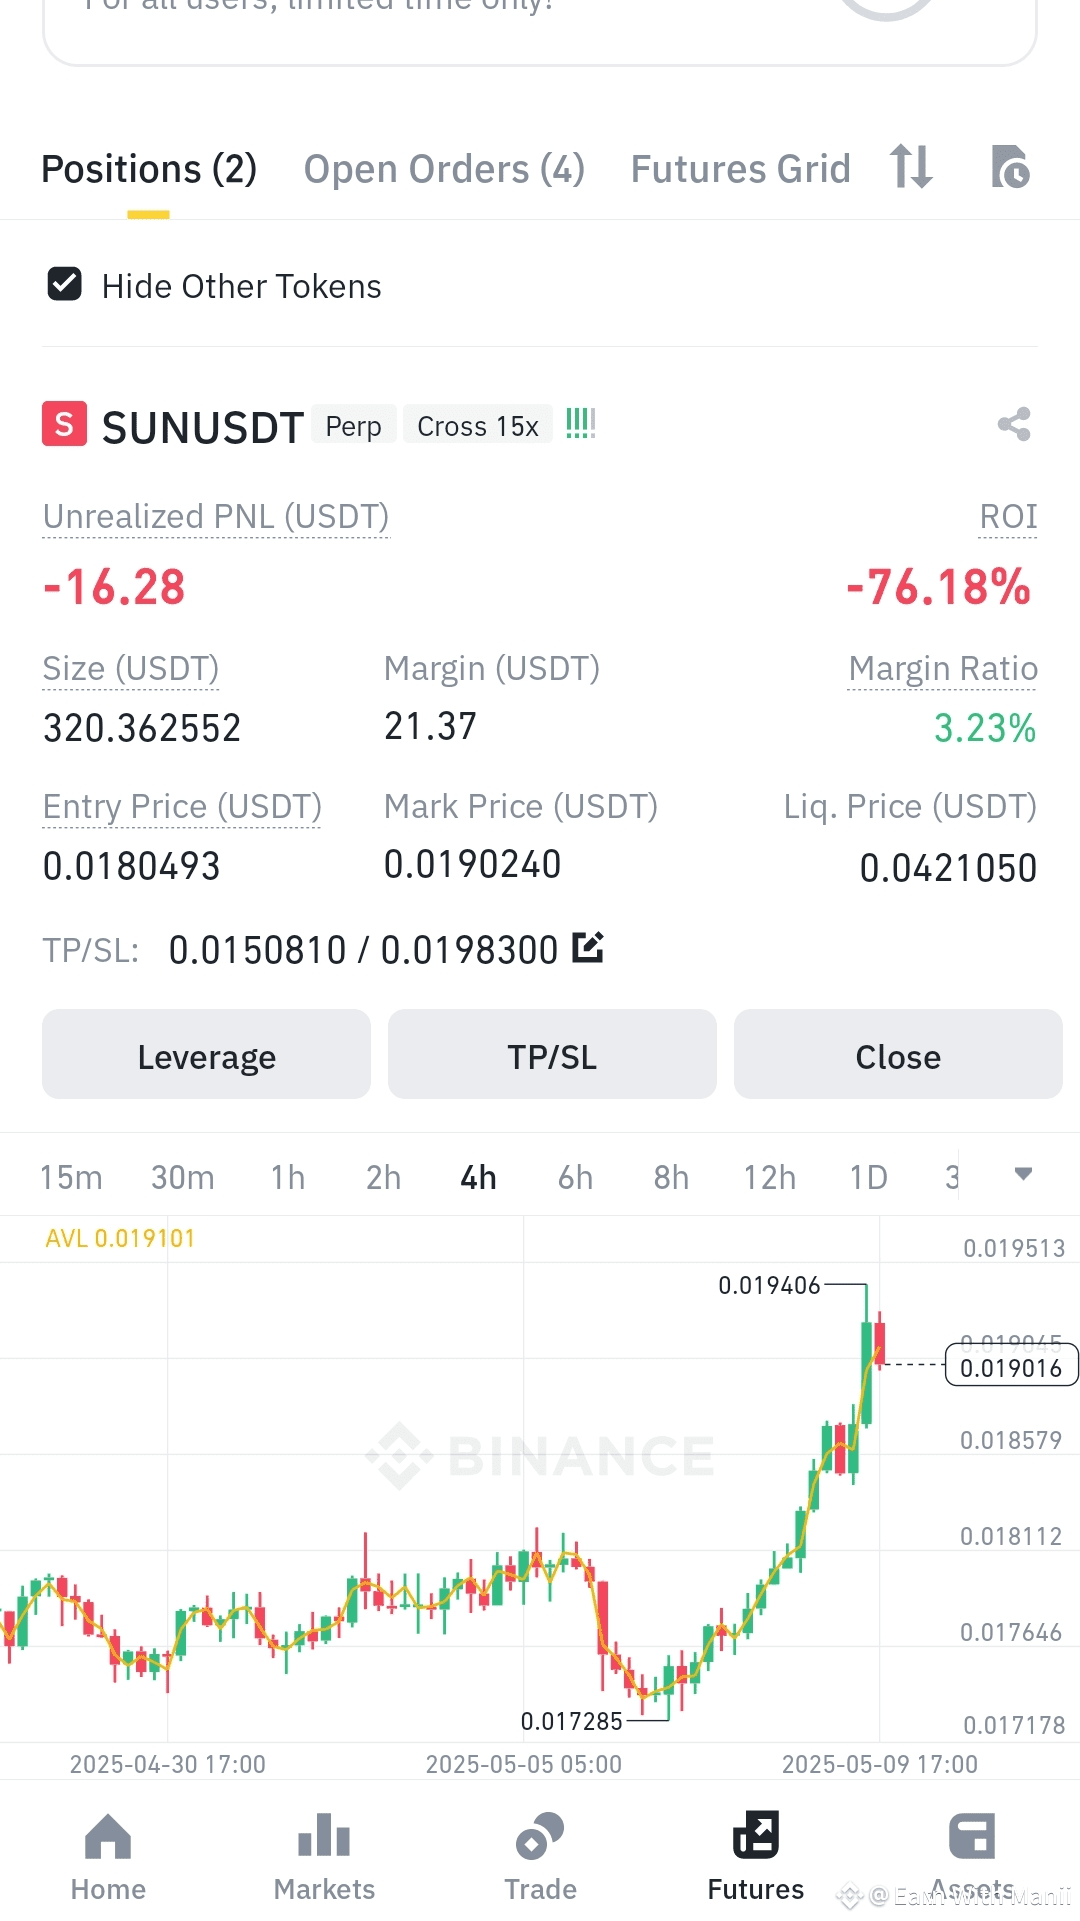Open the order history clock icon
Image resolution: width=1080 pixels, height=1921 pixels.
(1010, 167)
